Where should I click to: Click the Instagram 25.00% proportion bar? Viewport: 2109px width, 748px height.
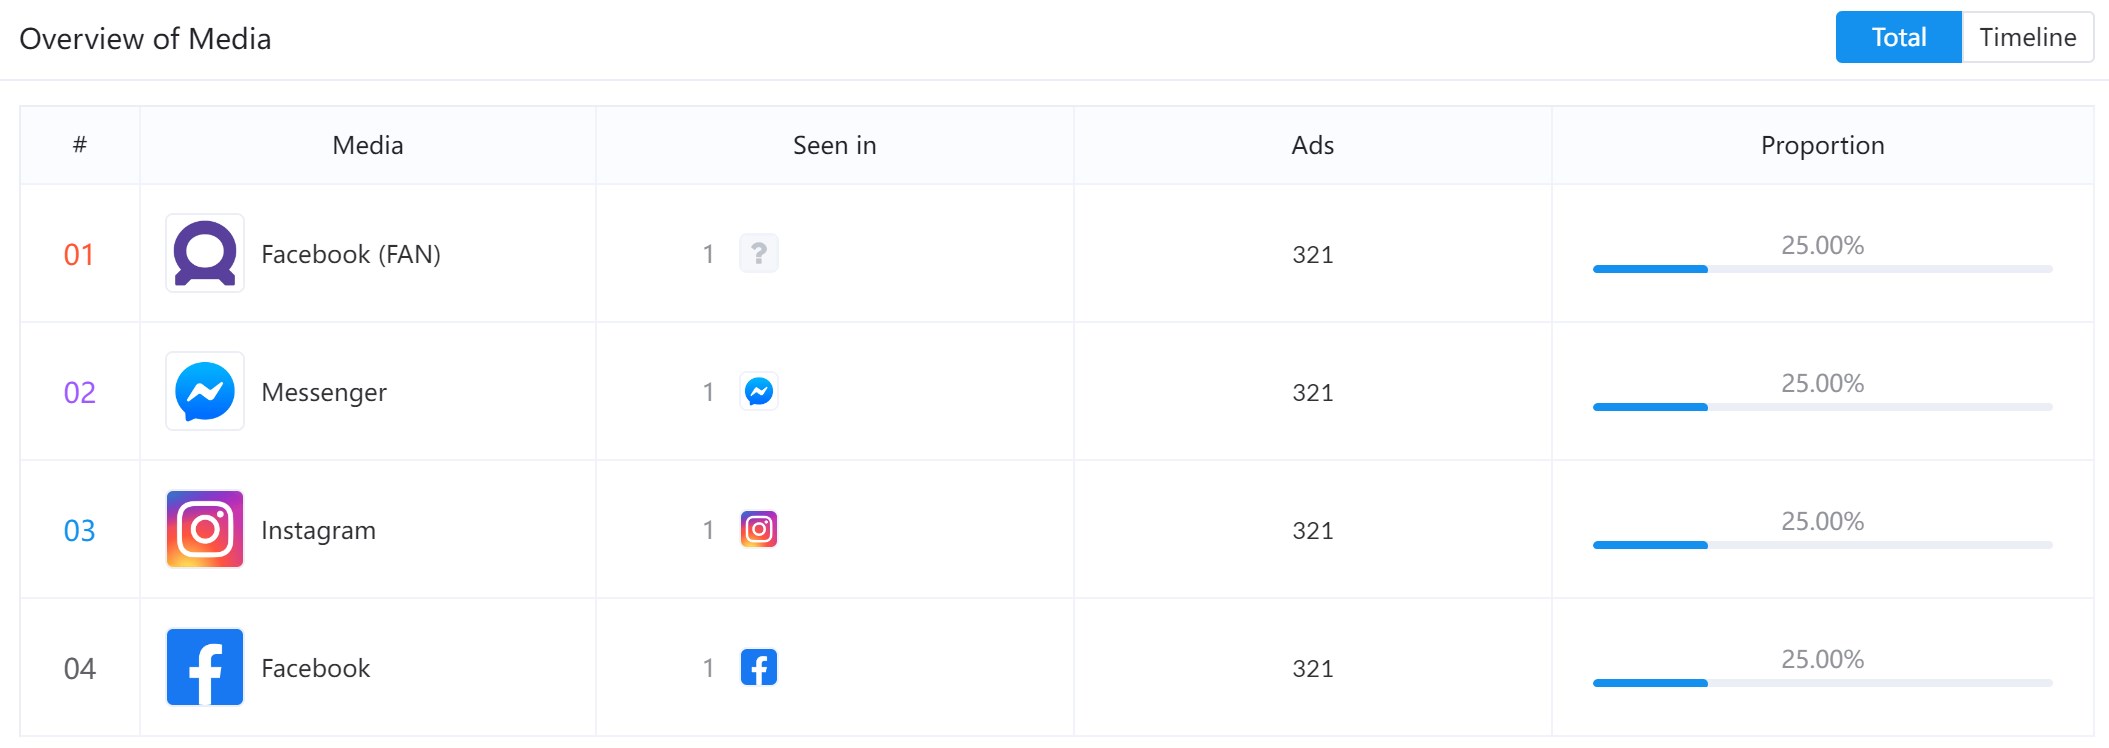(1822, 545)
